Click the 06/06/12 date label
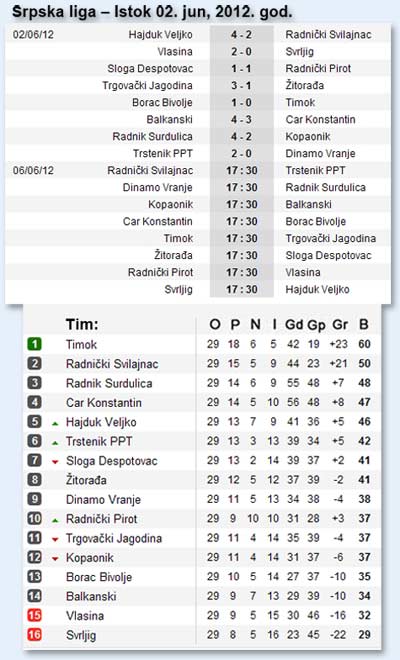400x660 pixels. (x=33, y=170)
